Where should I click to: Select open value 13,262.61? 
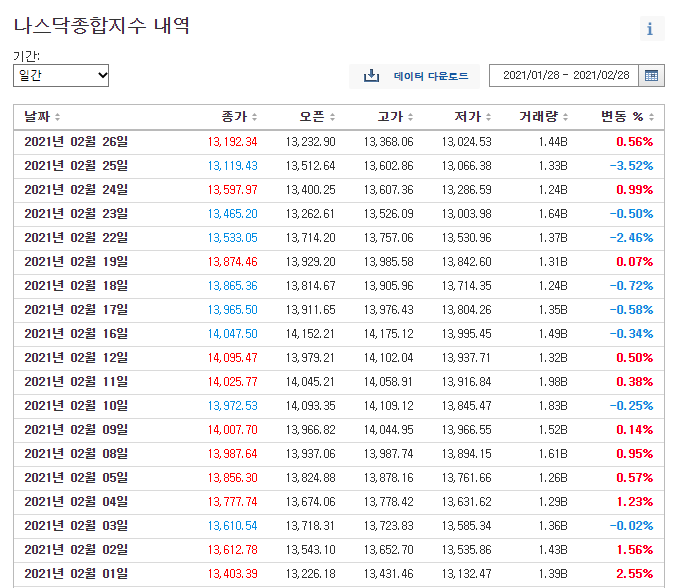coord(310,214)
